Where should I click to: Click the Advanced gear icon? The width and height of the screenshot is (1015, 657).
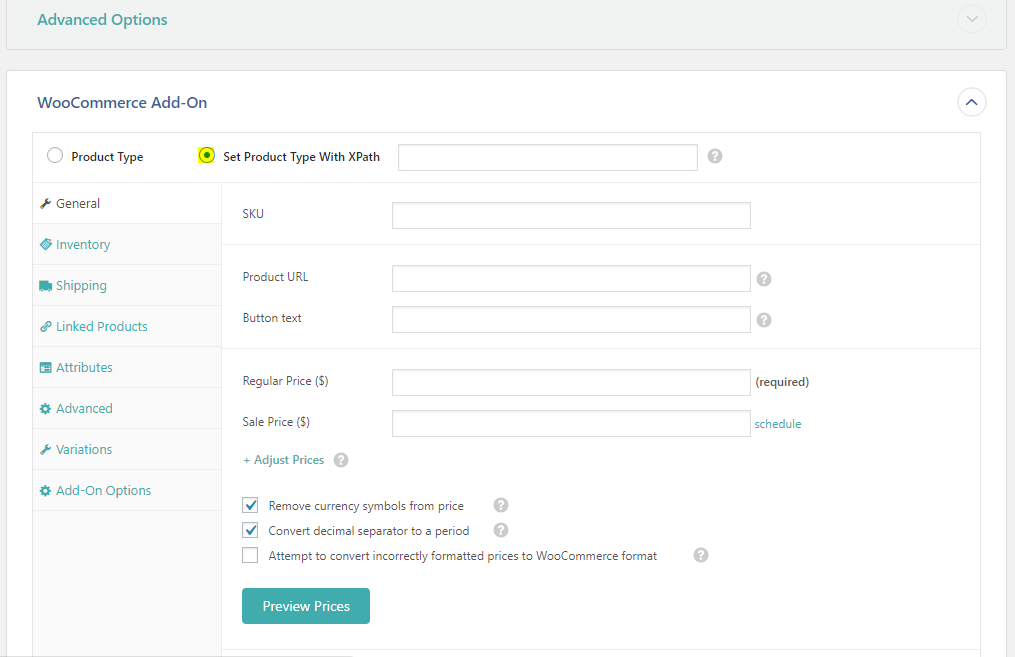(x=45, y=408)
